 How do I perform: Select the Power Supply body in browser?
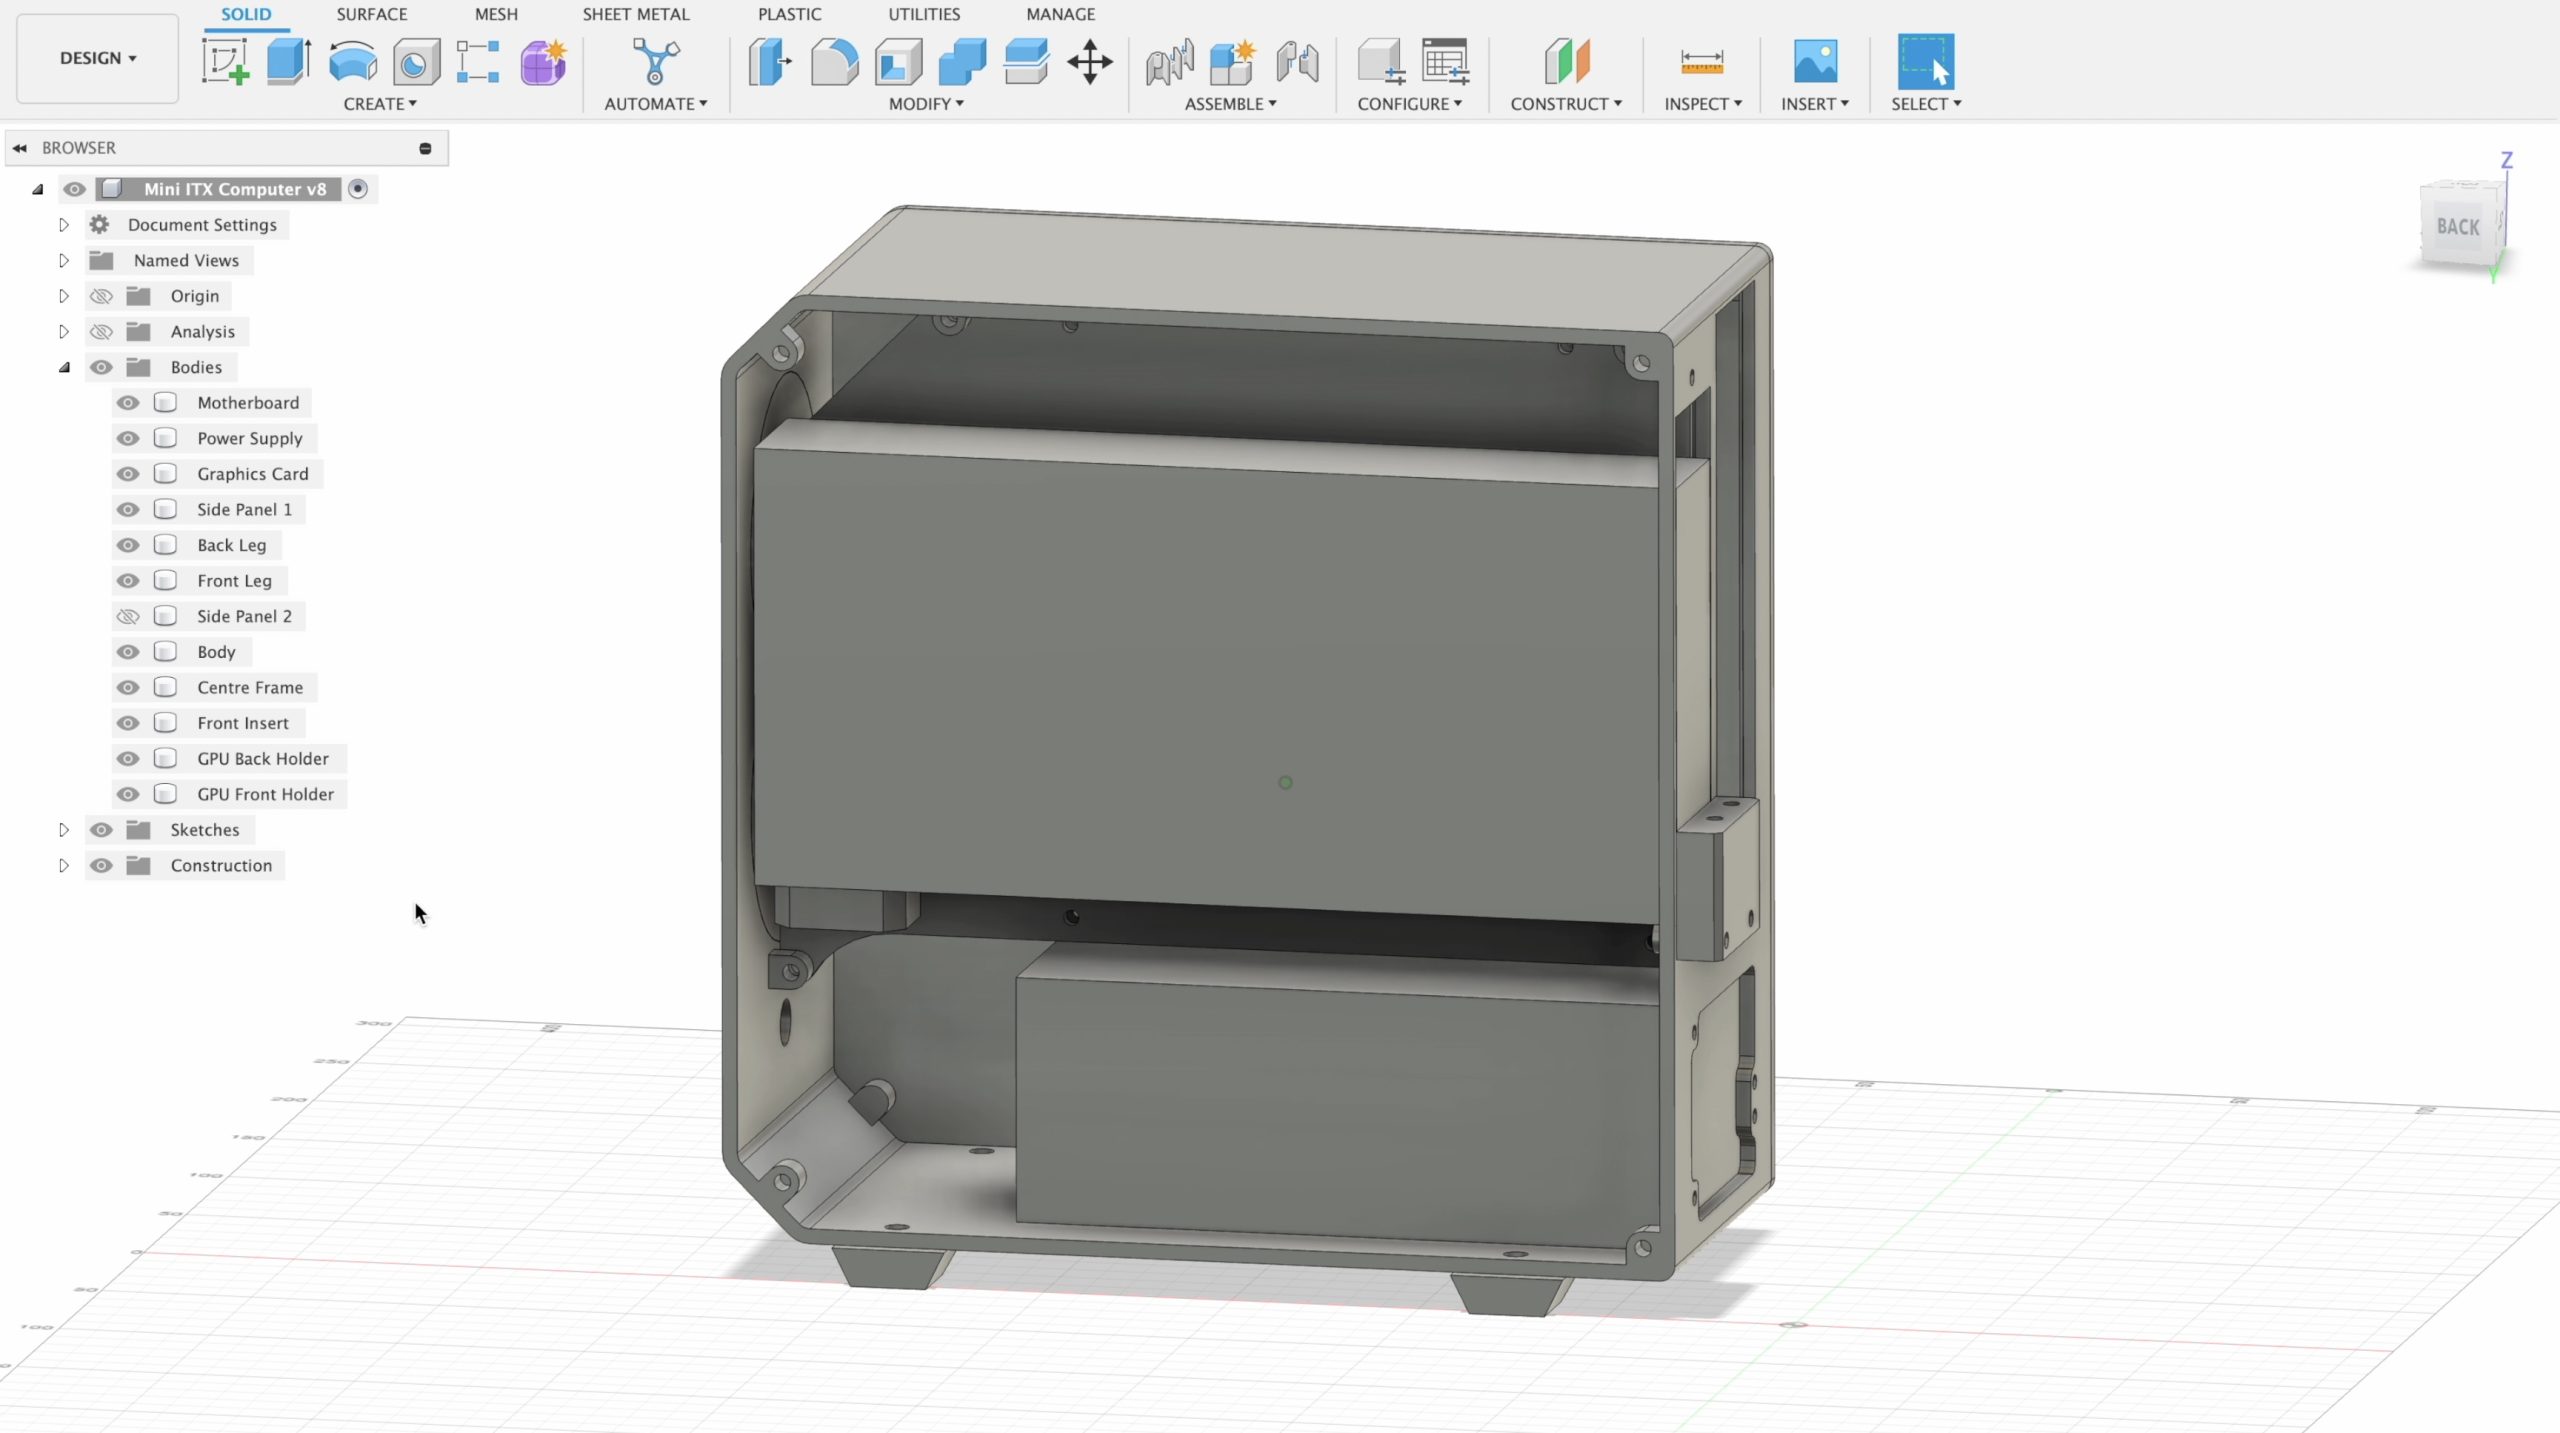249,438
